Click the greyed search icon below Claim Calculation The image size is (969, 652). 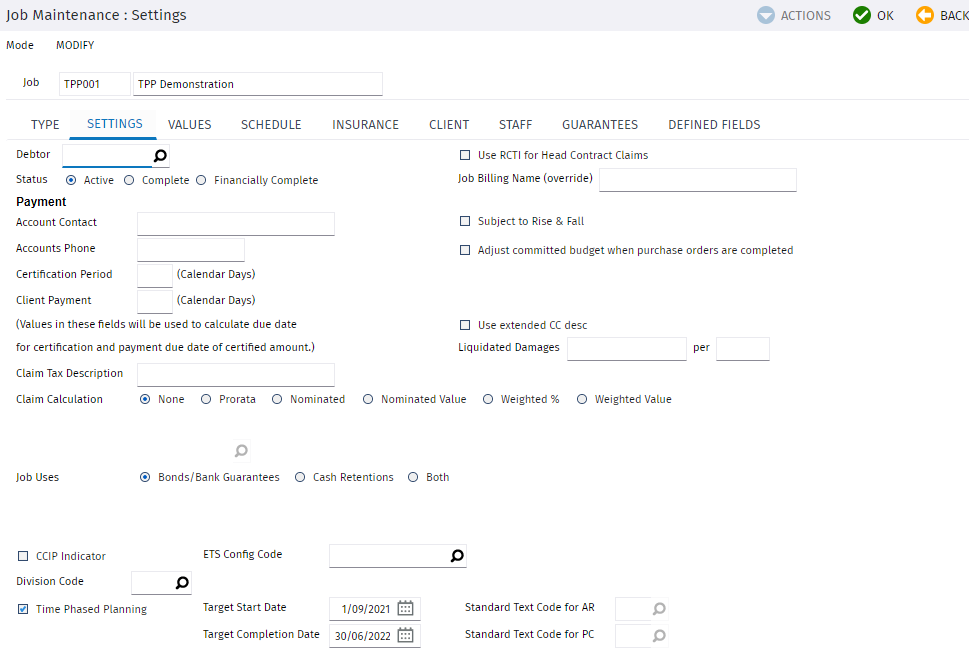point(241,451)
